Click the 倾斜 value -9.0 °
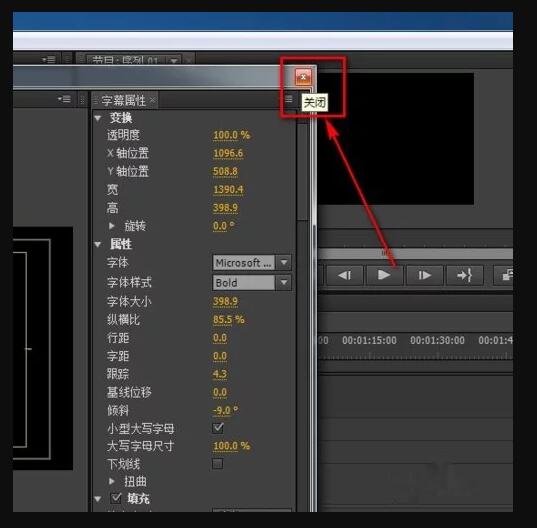 tap(225, 410)
